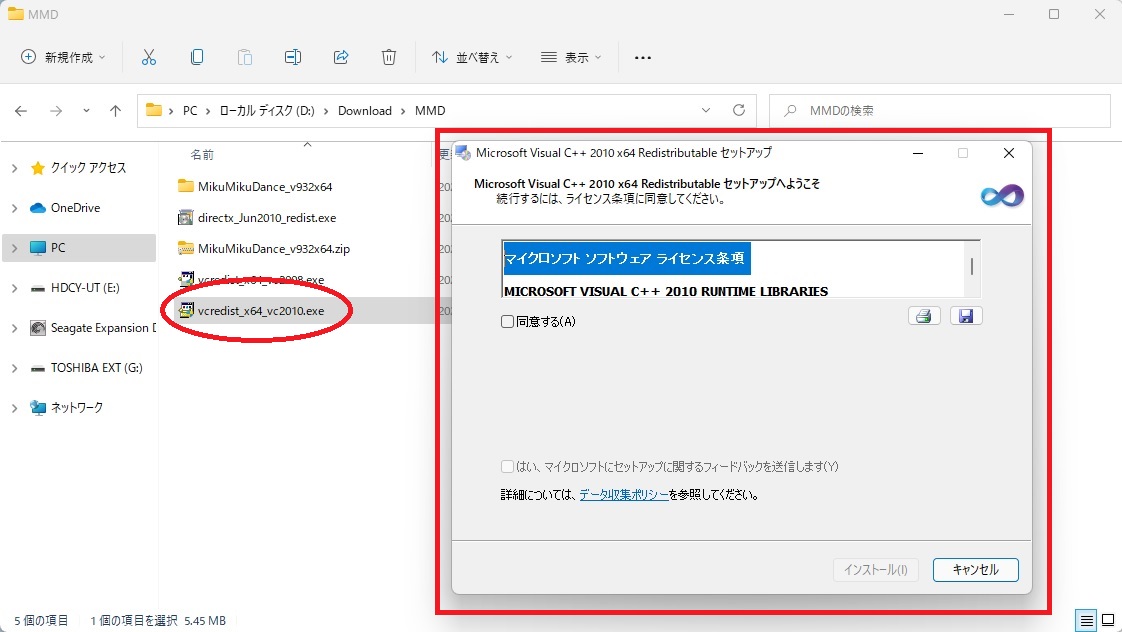
Task: Click PC in the address breadcrumb
Action: click(190, 111)
